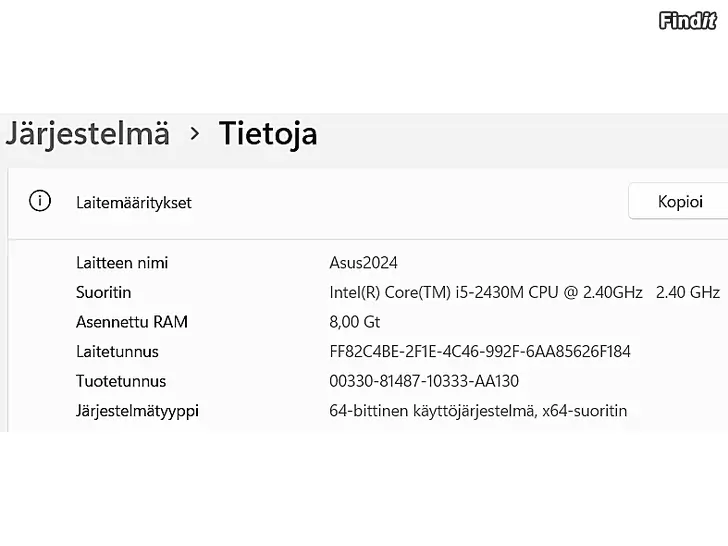The height and width of the screenshot is (546, 728).
Task: Select the 64-bittinen käyttöjärjestelmä value
Action: 478,411
